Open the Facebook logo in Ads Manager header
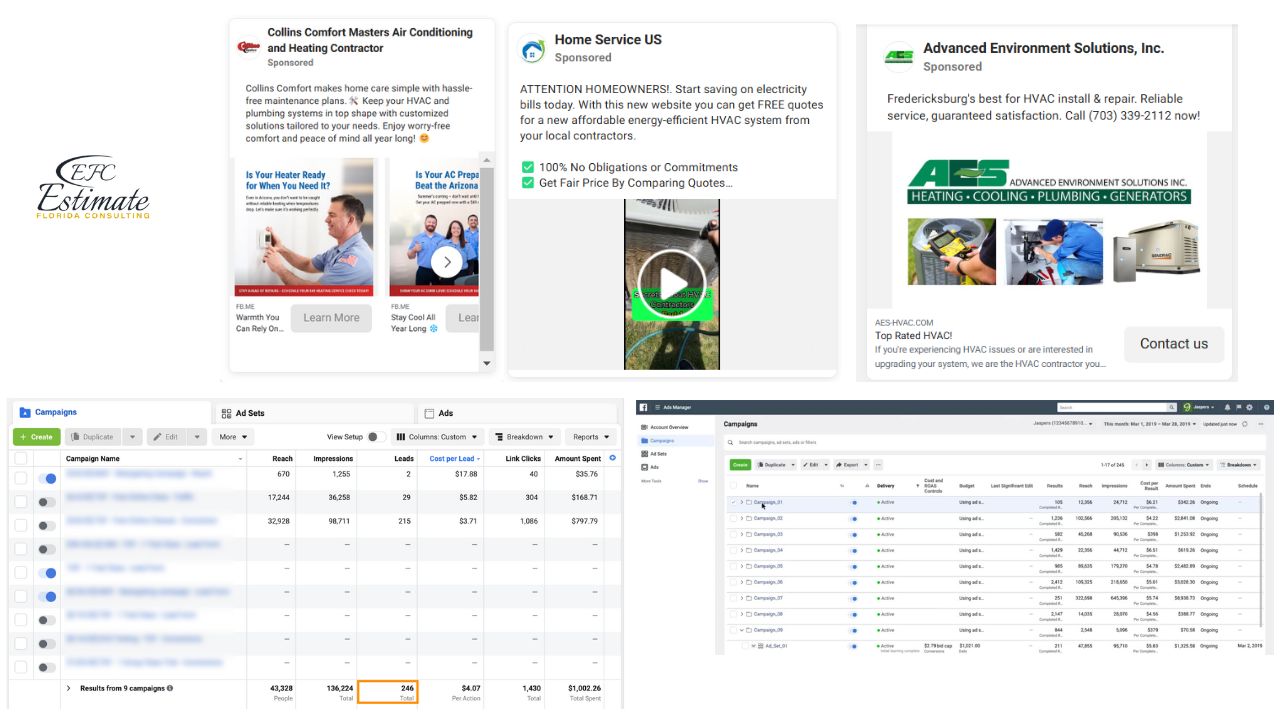Viewport: 1280px width, 720px height. coord(643,407)
